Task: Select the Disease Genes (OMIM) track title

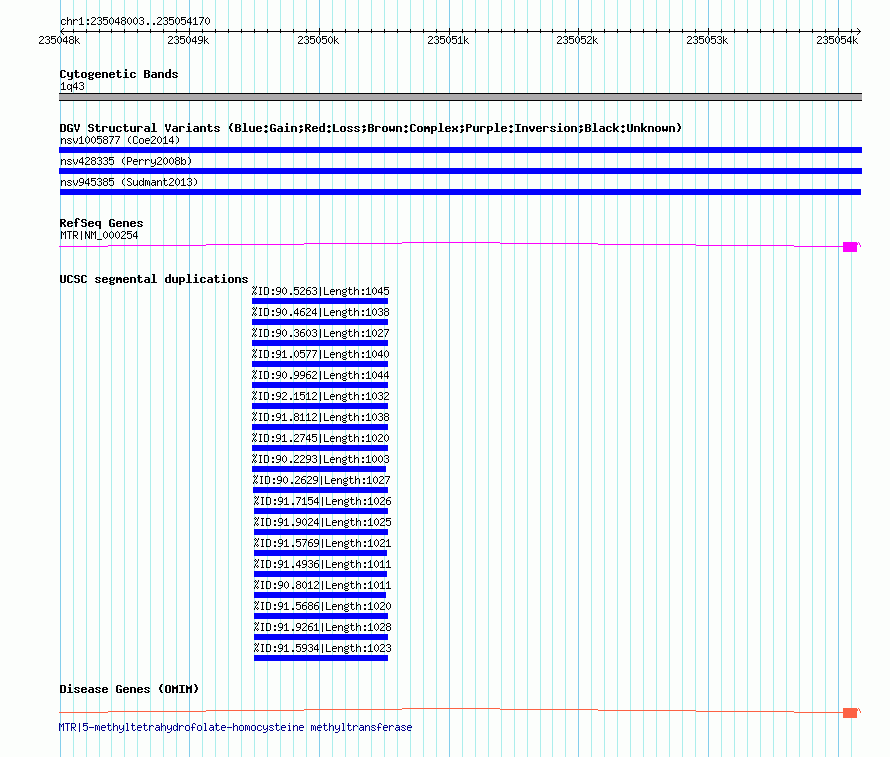Action: point(129,689)
